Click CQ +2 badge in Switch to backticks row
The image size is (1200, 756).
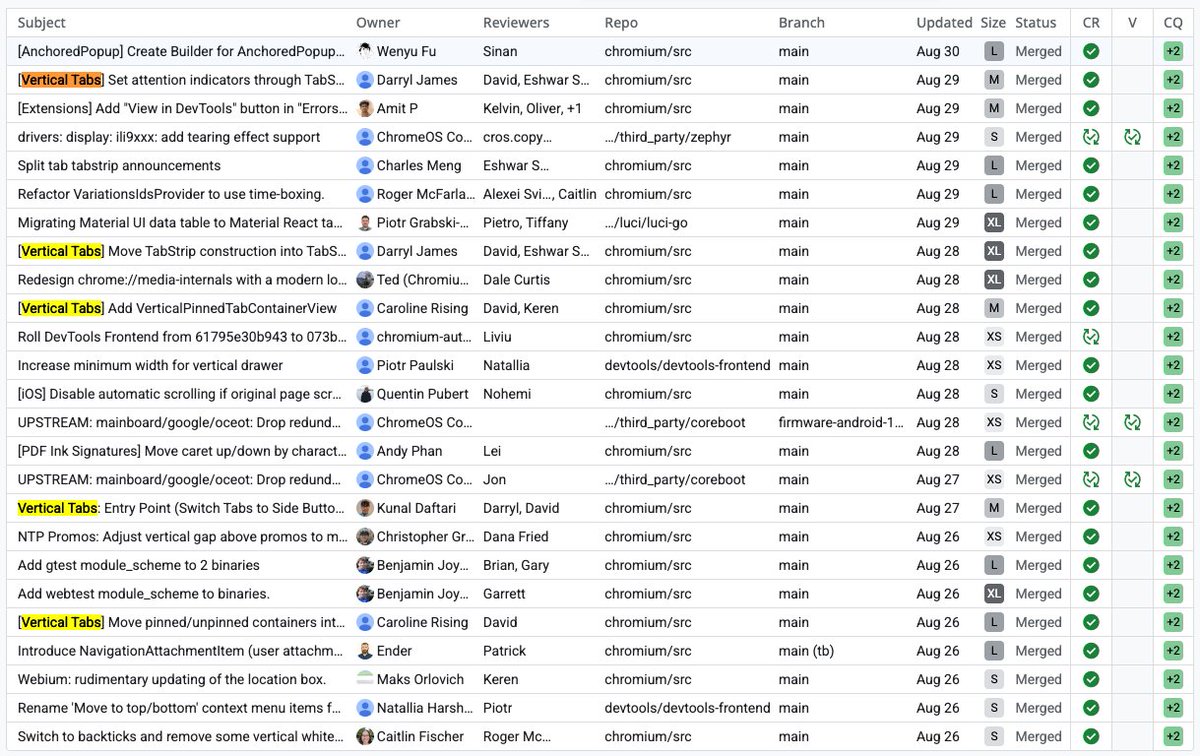coord(1173,736)
